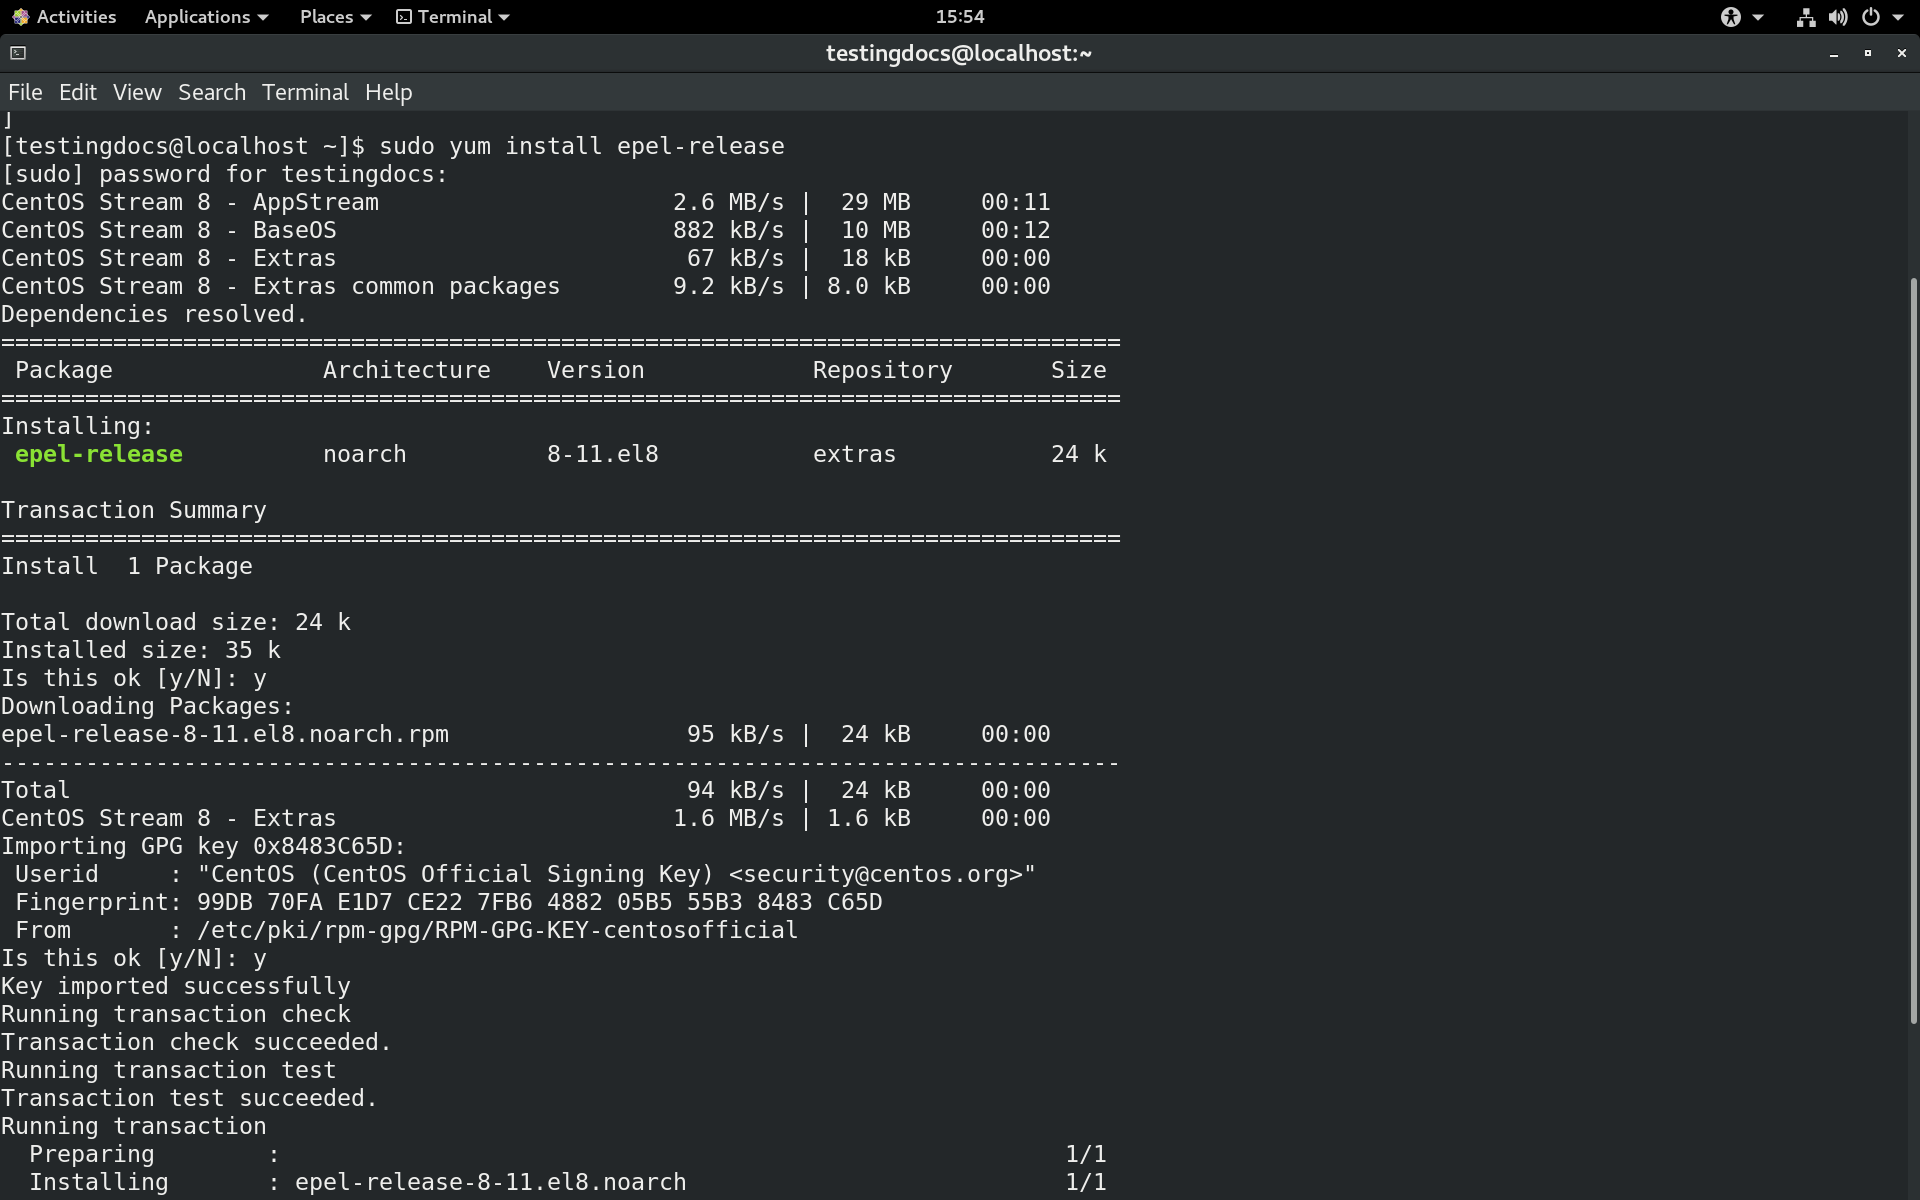Minimize the terminal window
This screenshot has height=1200, width=1920.
point(1834,54)
